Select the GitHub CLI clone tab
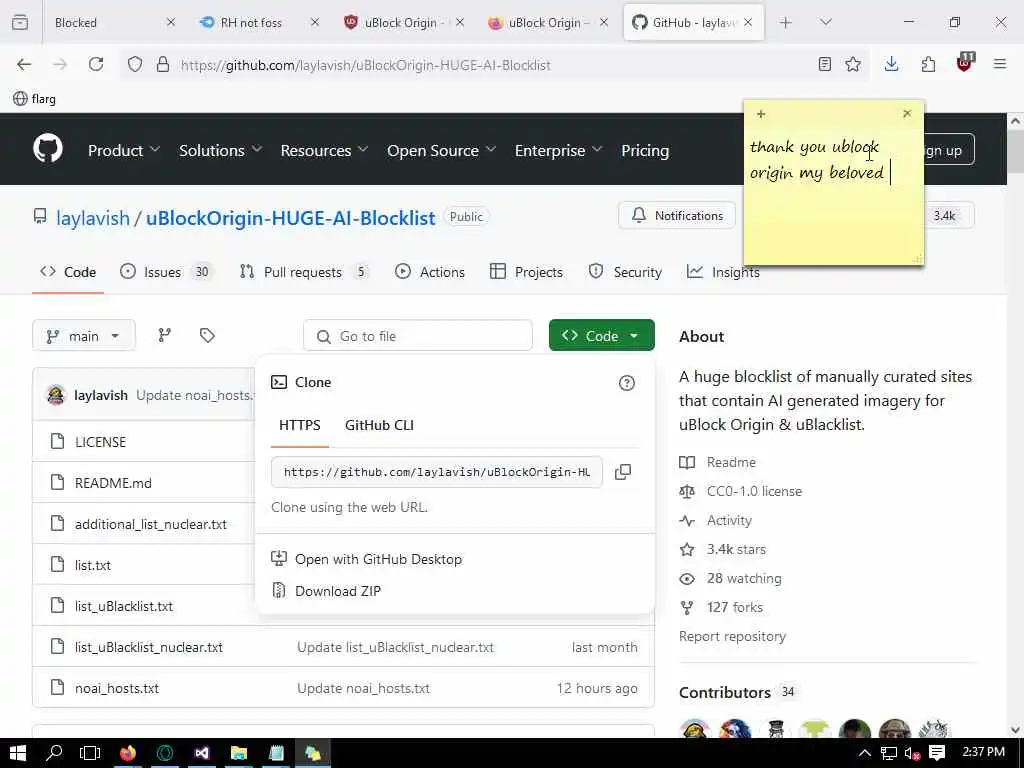Viewport: 1024px width, 768px height. coord(379,425)
